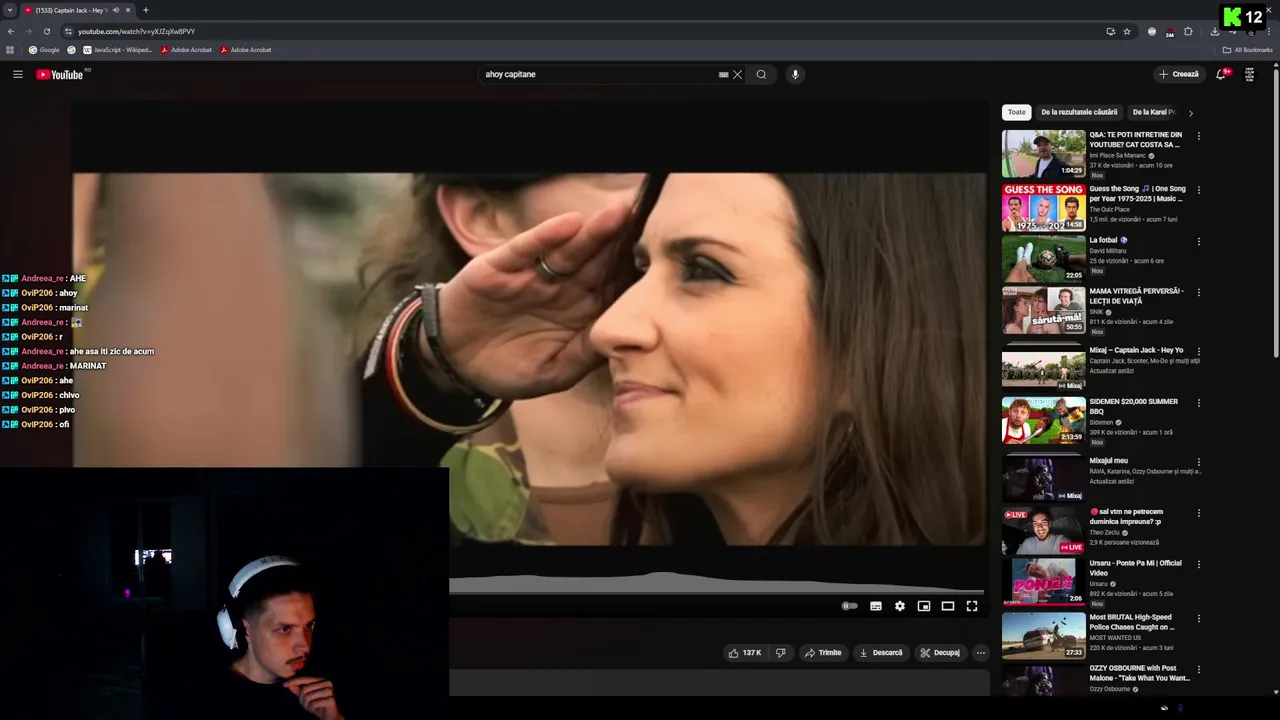Open options menu for Guess the Song video
This screenshot has height=720, width=1280.
pos(1199,190)
